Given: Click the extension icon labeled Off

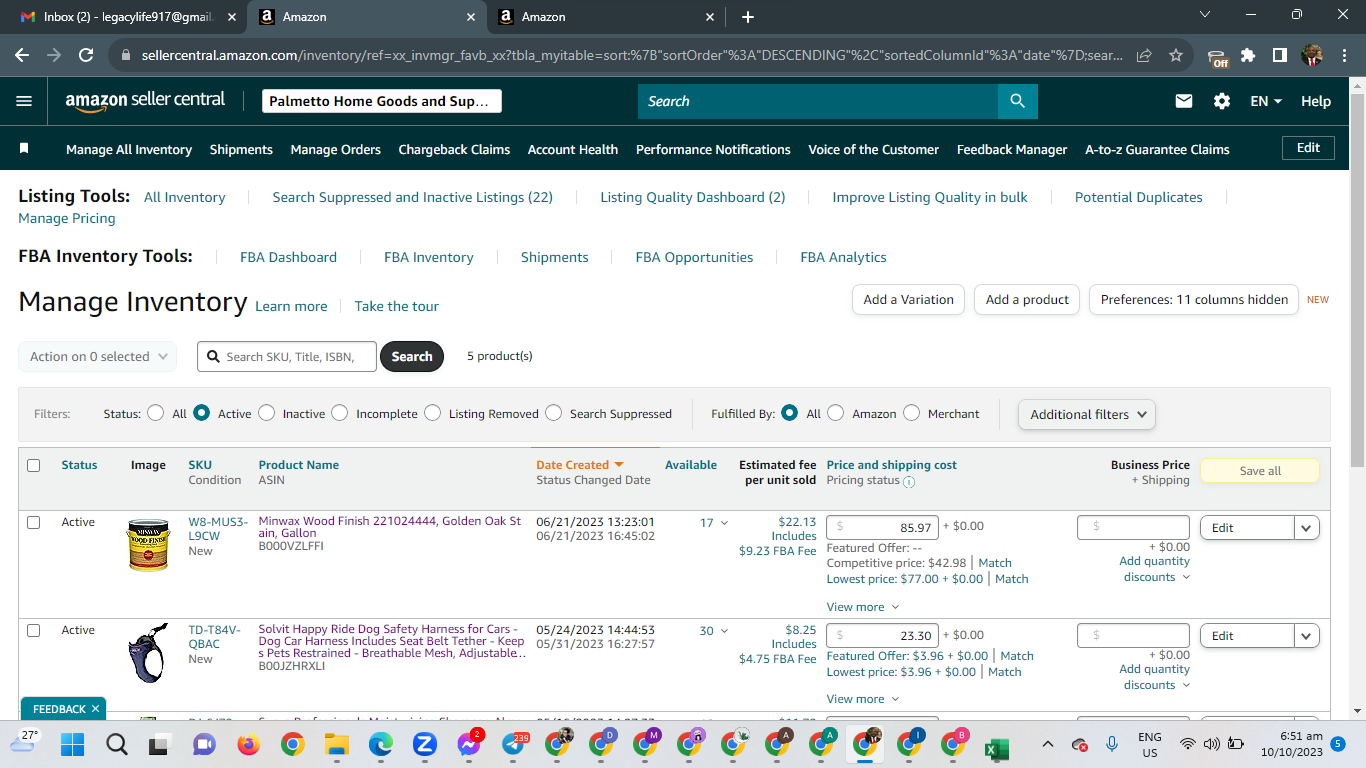Looking at the screenshot, I should 1217,57.
